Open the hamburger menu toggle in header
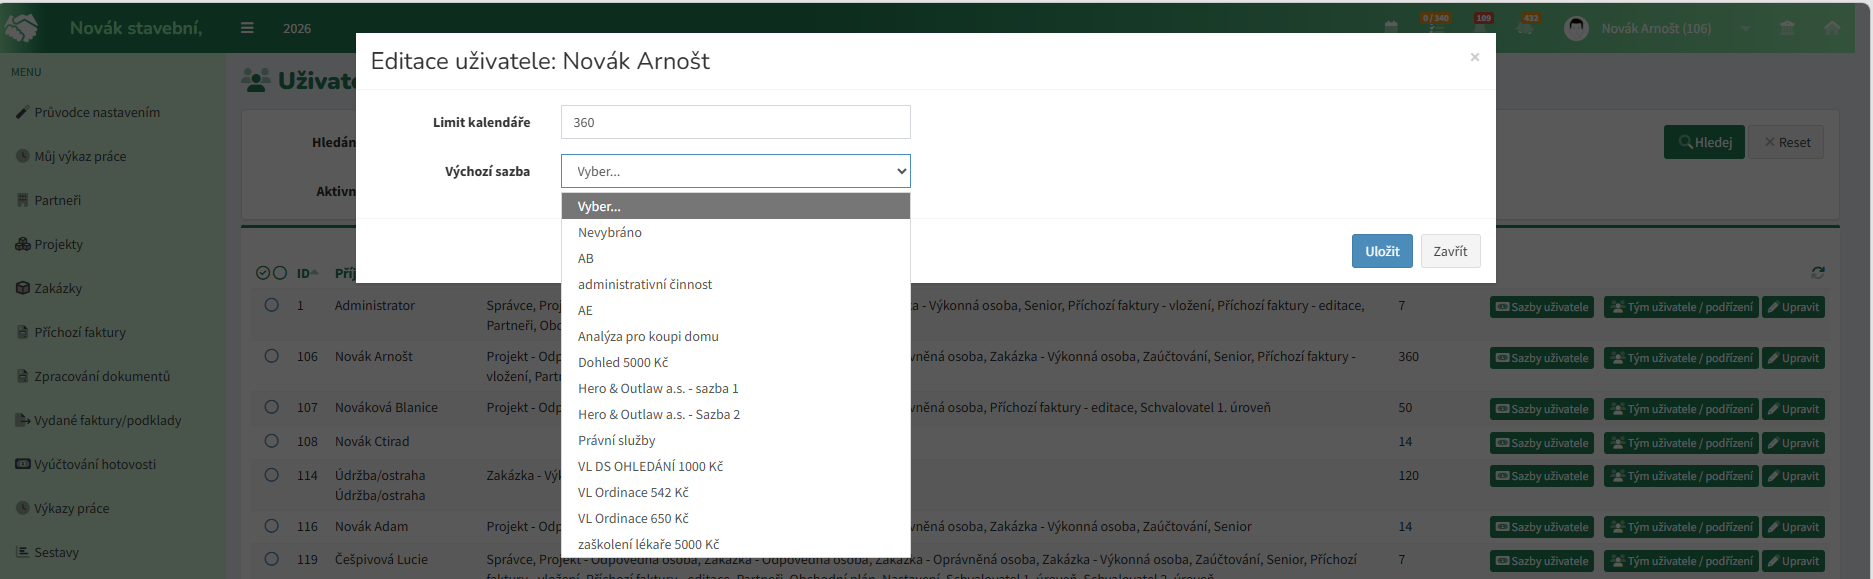Viewport: 1873px width, 579px height. point(247,28)
